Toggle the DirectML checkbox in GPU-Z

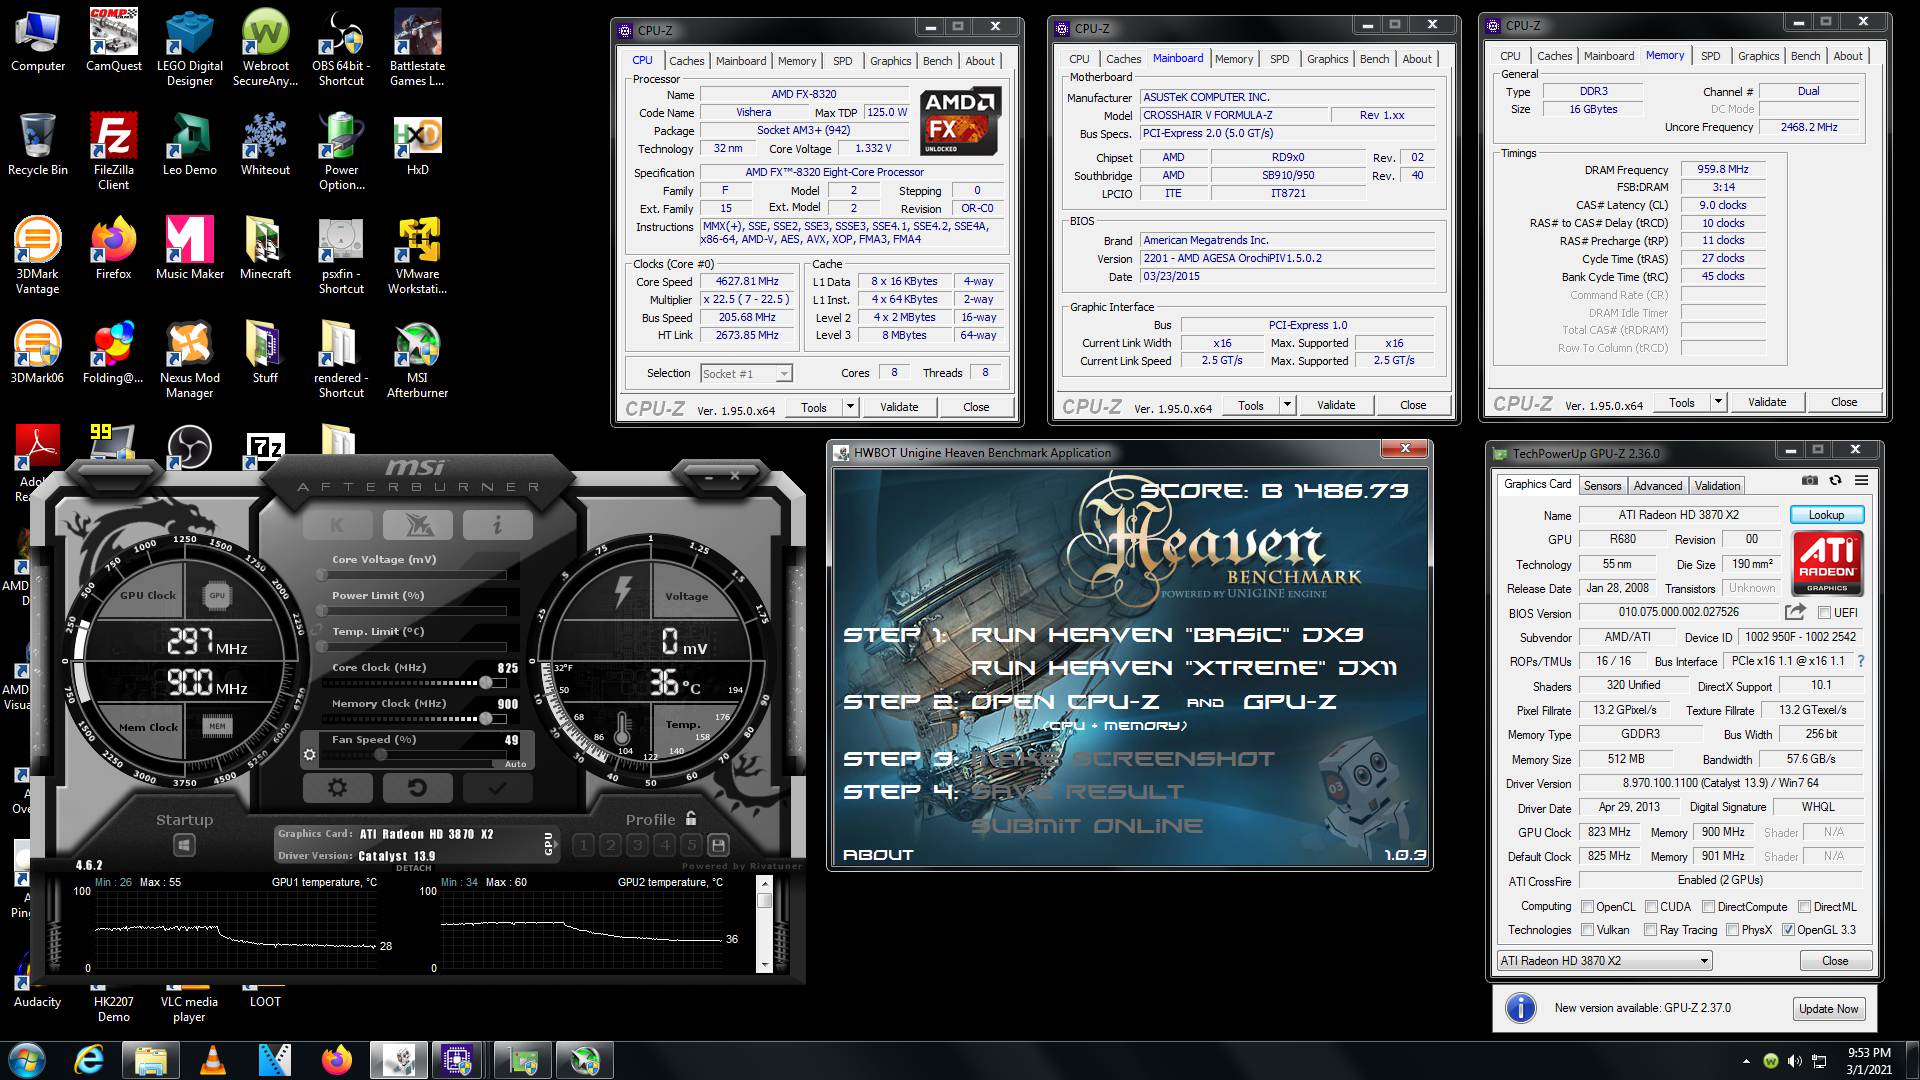[1804, 907]
